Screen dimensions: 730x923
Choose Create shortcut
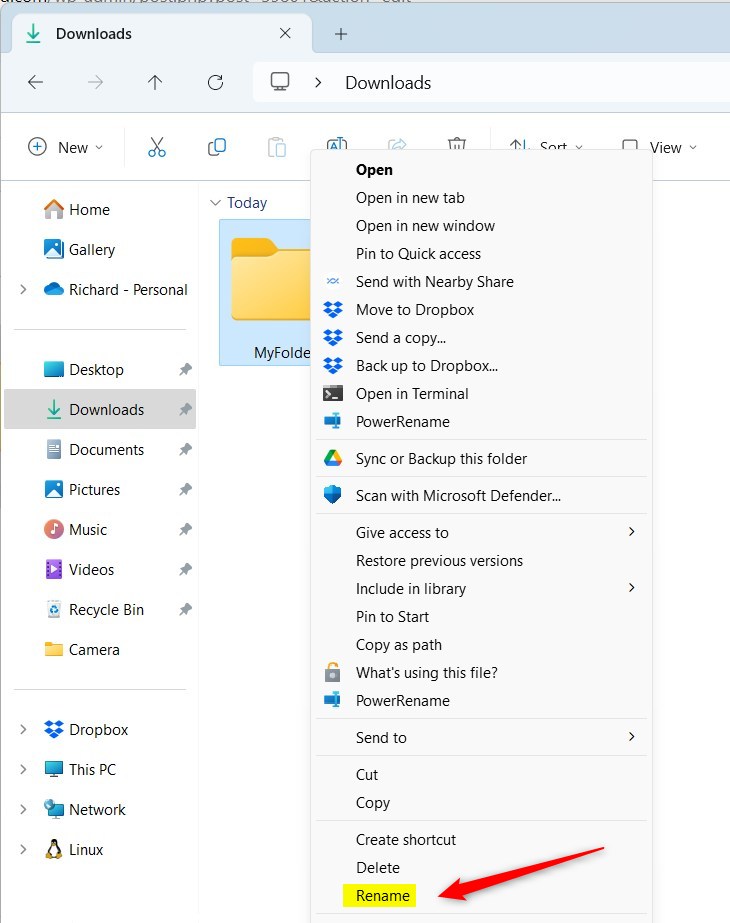[x=406, y=840]
